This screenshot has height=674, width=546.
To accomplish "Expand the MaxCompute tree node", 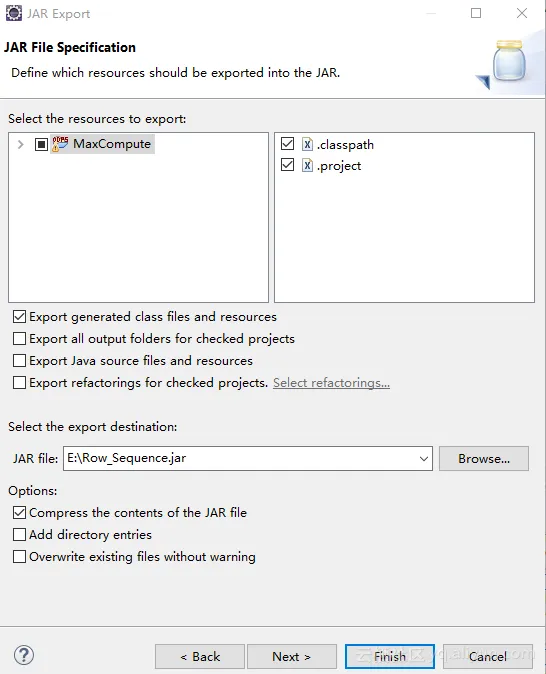I will tap(20, 144).
